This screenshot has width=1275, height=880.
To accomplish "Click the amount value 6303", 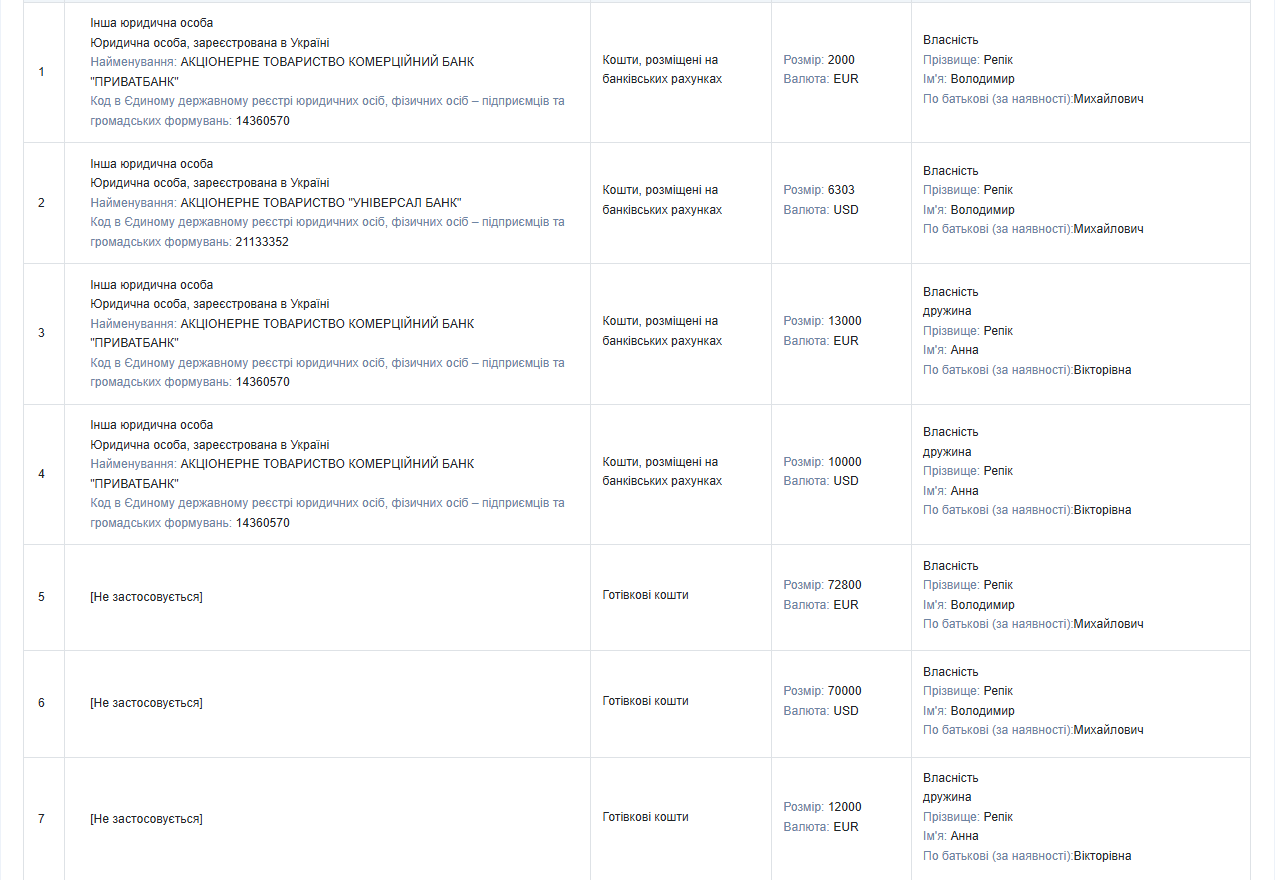I will pos(841,190).
